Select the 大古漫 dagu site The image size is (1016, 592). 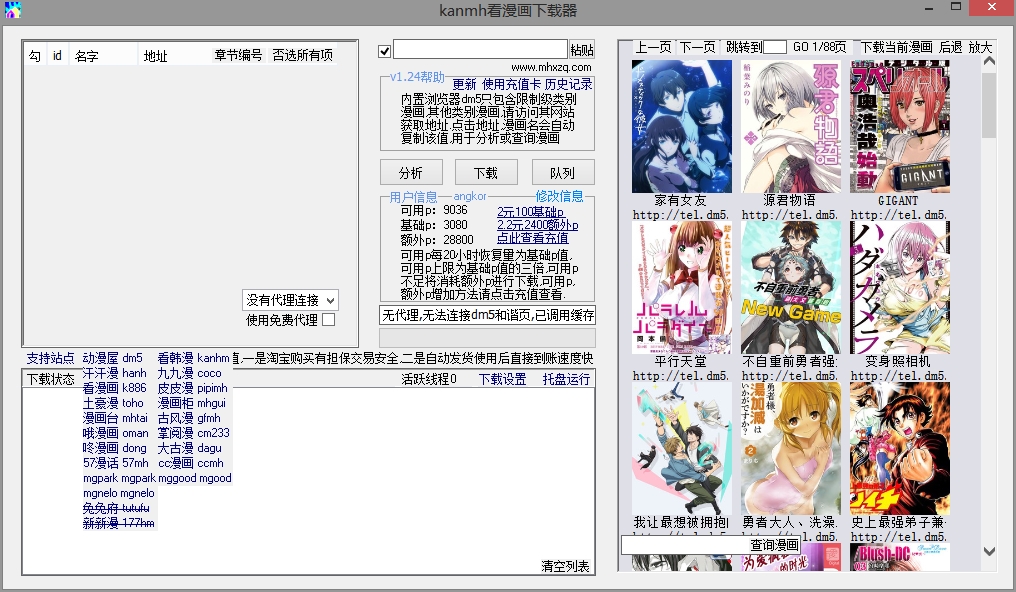pyautogui.click(x=190, y=448)
